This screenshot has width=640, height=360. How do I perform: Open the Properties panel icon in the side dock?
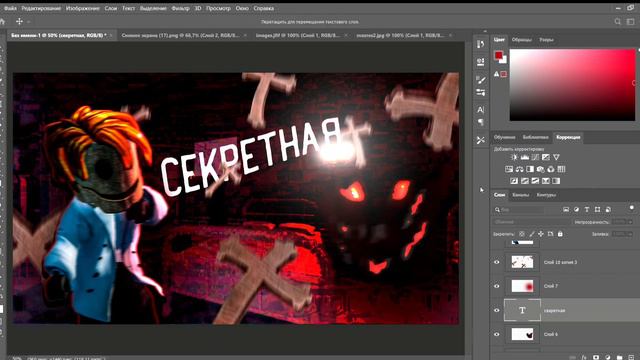pos(480,62)
